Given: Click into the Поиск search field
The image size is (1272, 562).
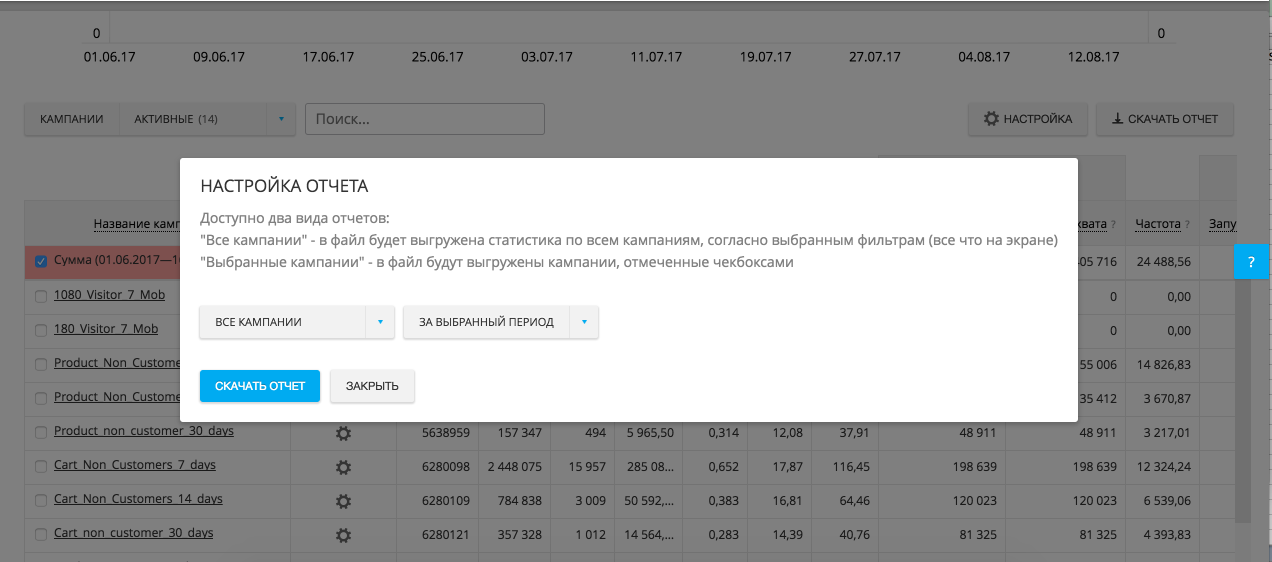Looking at the screenshot, I should click(x=425, y=119).
